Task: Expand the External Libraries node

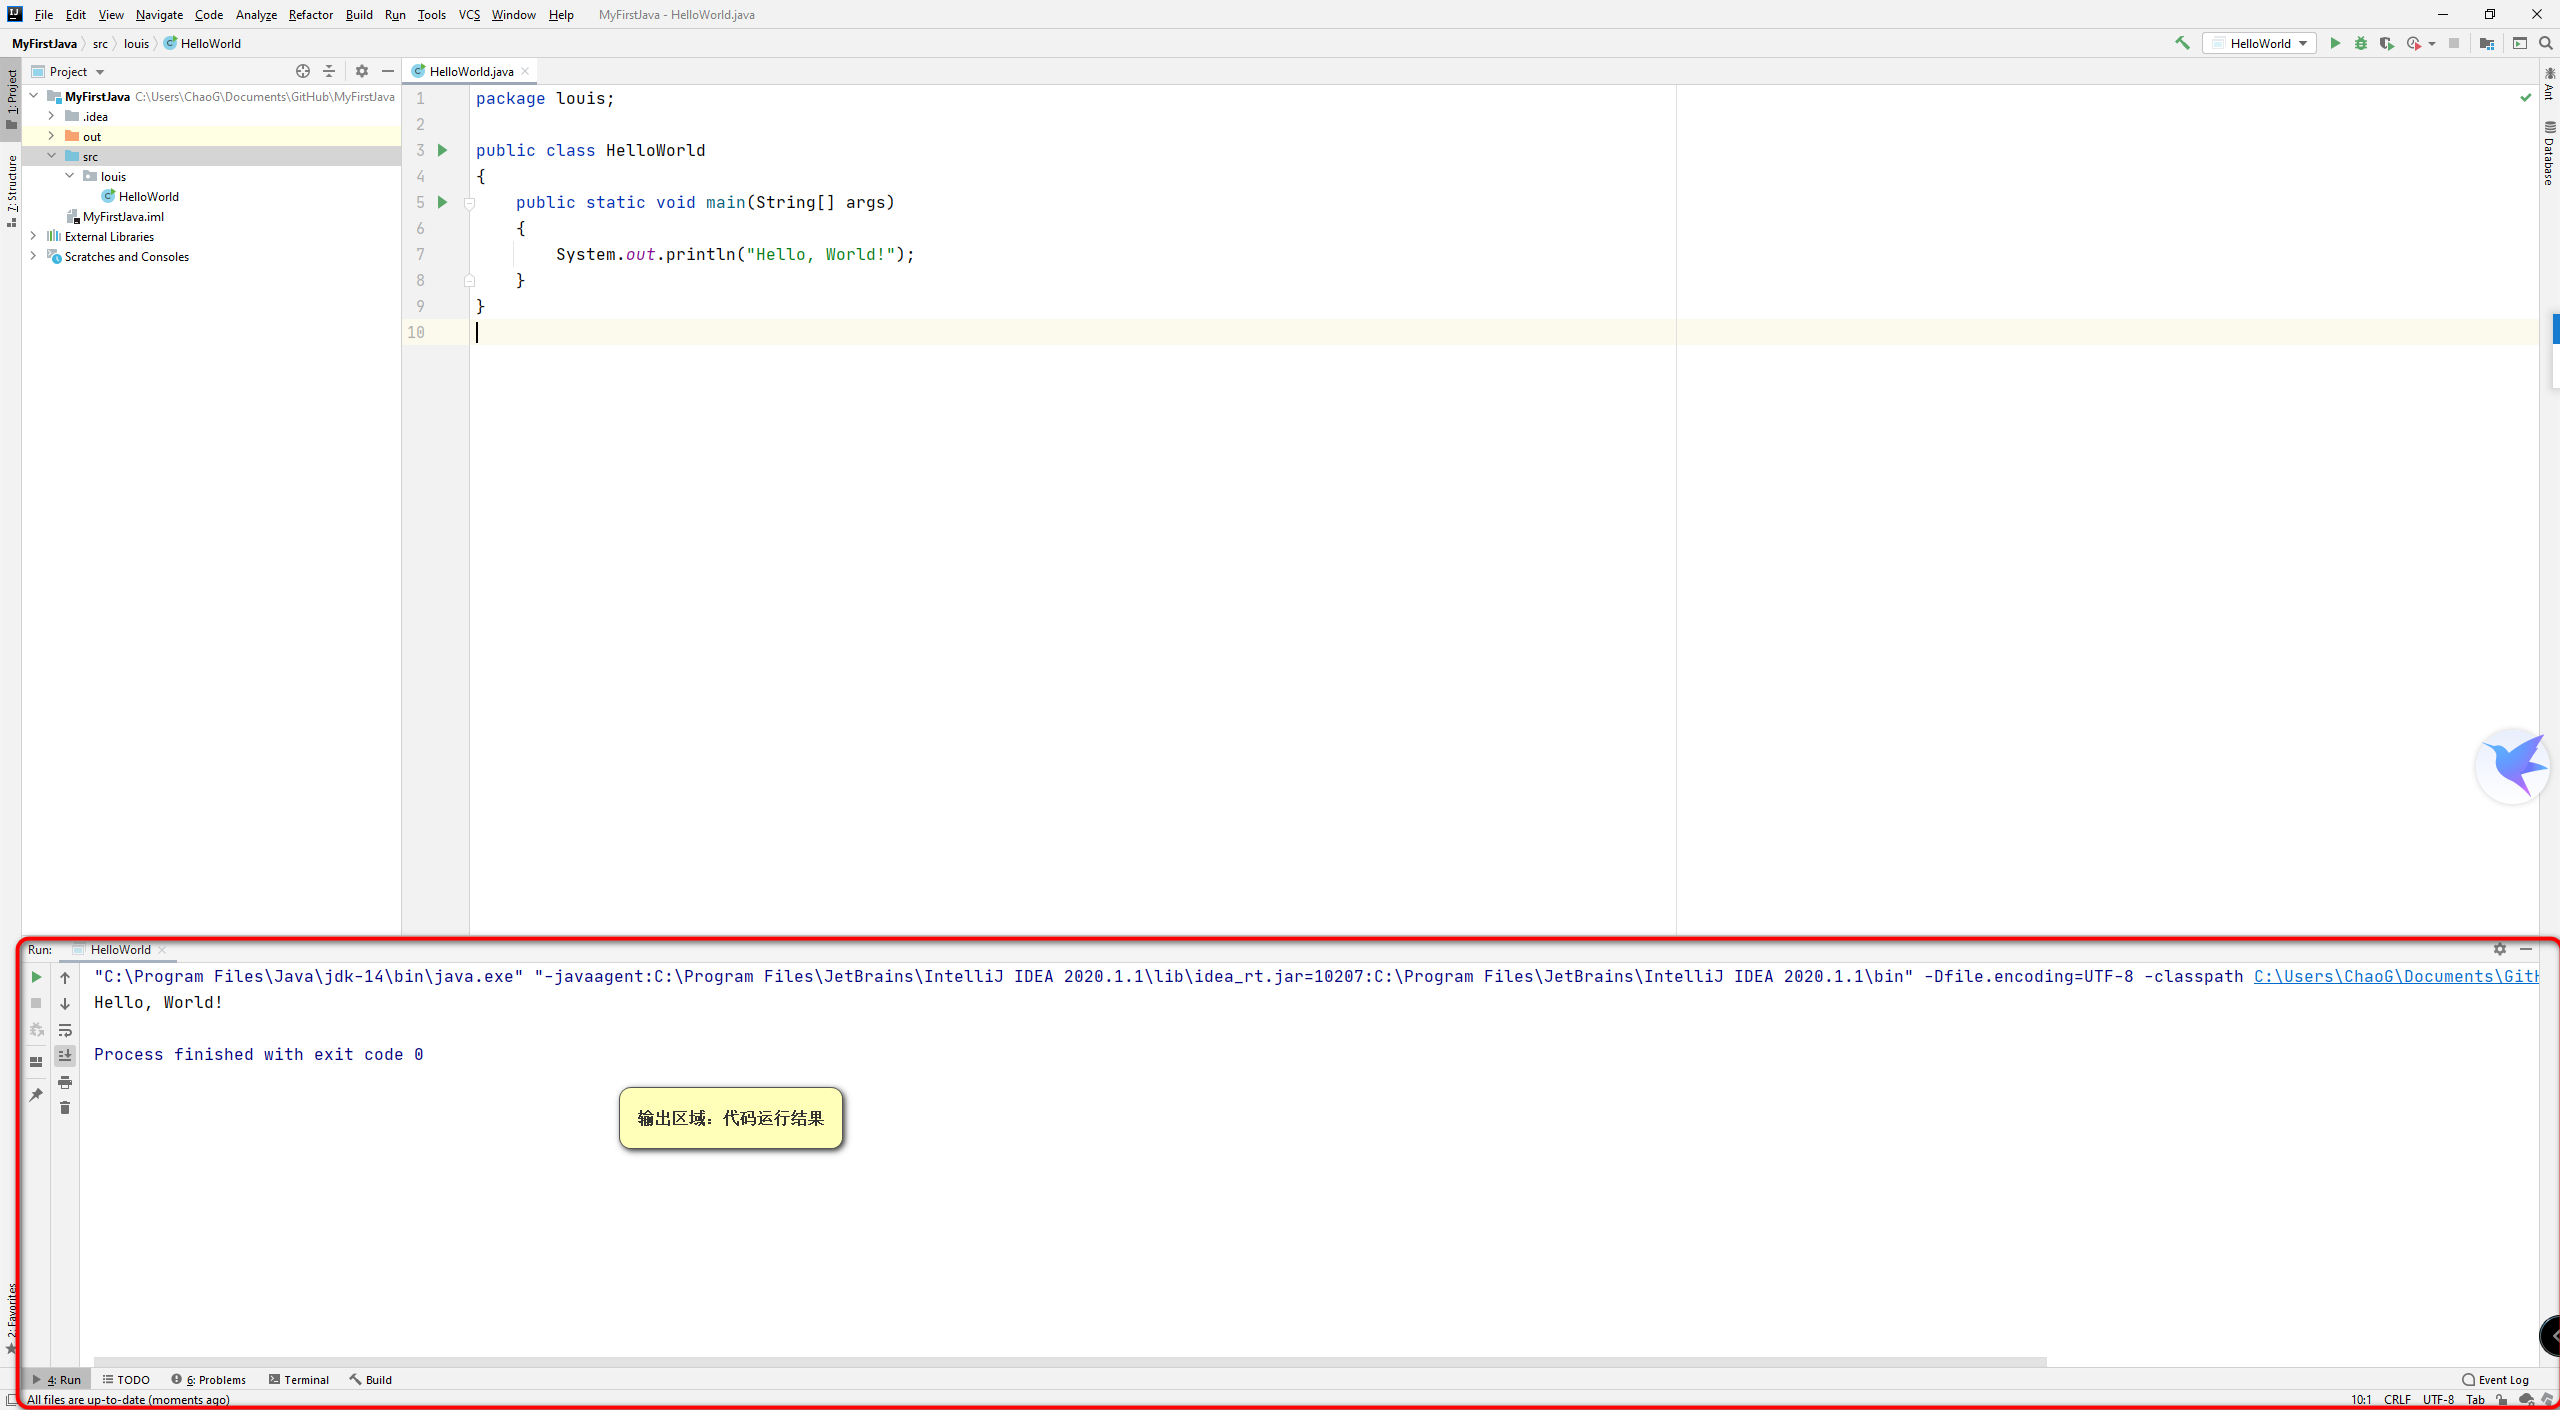Action: (33, 236)
